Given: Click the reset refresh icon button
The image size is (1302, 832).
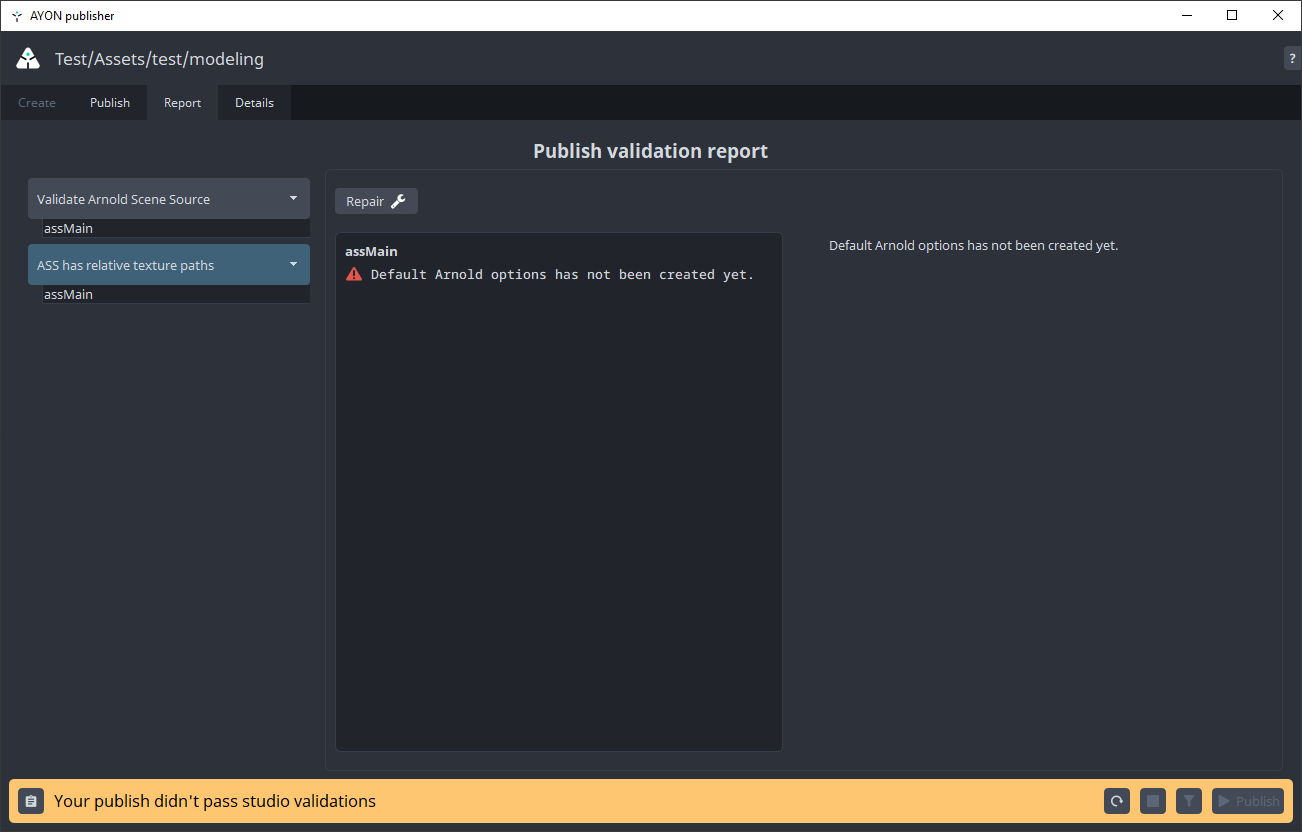Looking at the screenshot, I should pos(1117,801).
